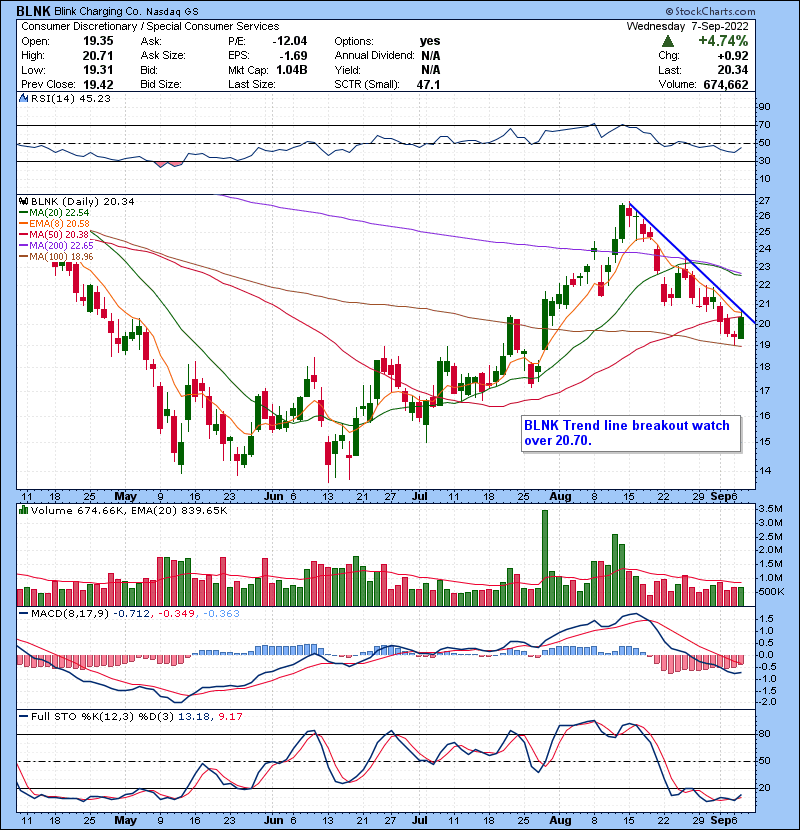Click the Aug label on price chart axis

560,497
